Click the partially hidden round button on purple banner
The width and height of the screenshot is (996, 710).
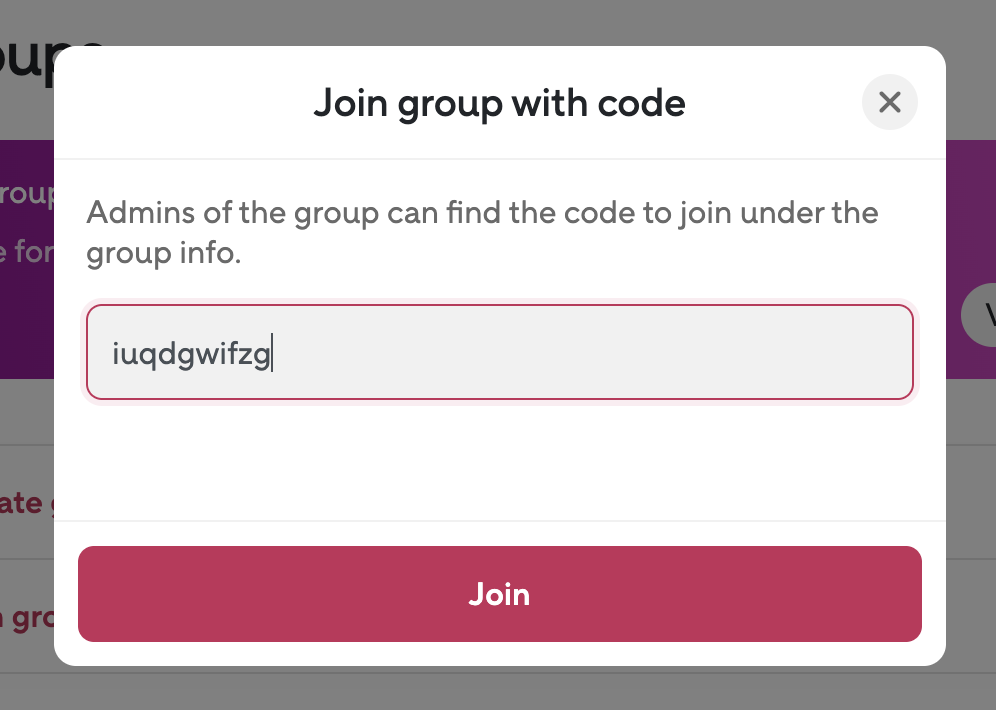pos(980,316)
